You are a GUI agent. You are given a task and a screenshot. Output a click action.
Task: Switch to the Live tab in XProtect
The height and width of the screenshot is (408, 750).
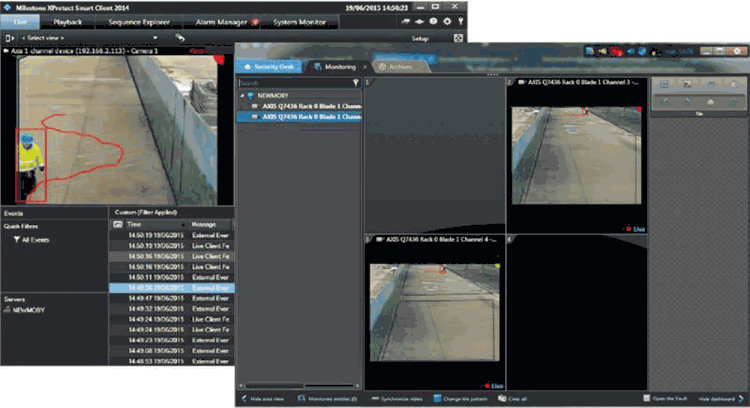20,22
